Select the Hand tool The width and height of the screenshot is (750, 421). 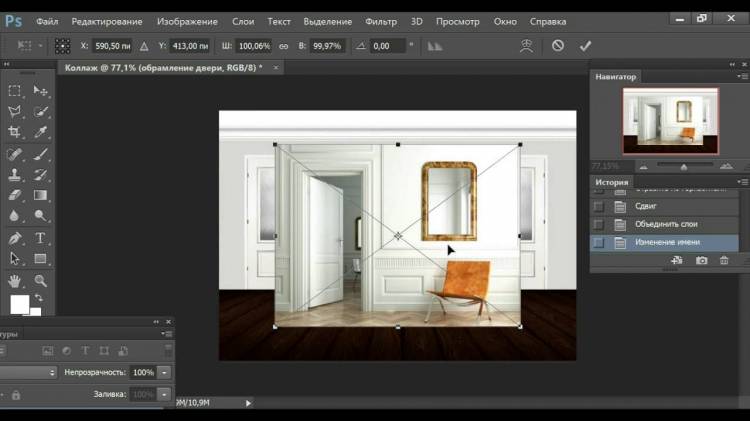click(x=14, y=281)
